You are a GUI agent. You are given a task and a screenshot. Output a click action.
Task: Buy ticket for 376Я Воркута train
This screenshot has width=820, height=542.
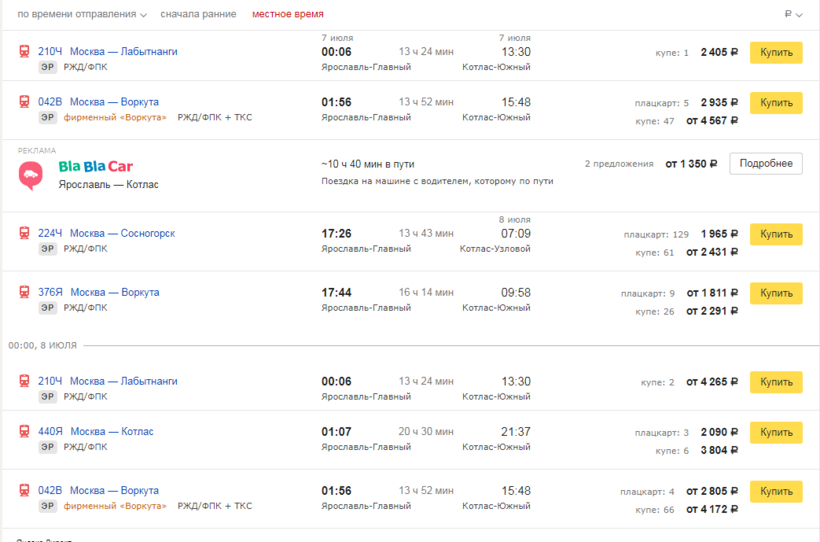(776, 294)
